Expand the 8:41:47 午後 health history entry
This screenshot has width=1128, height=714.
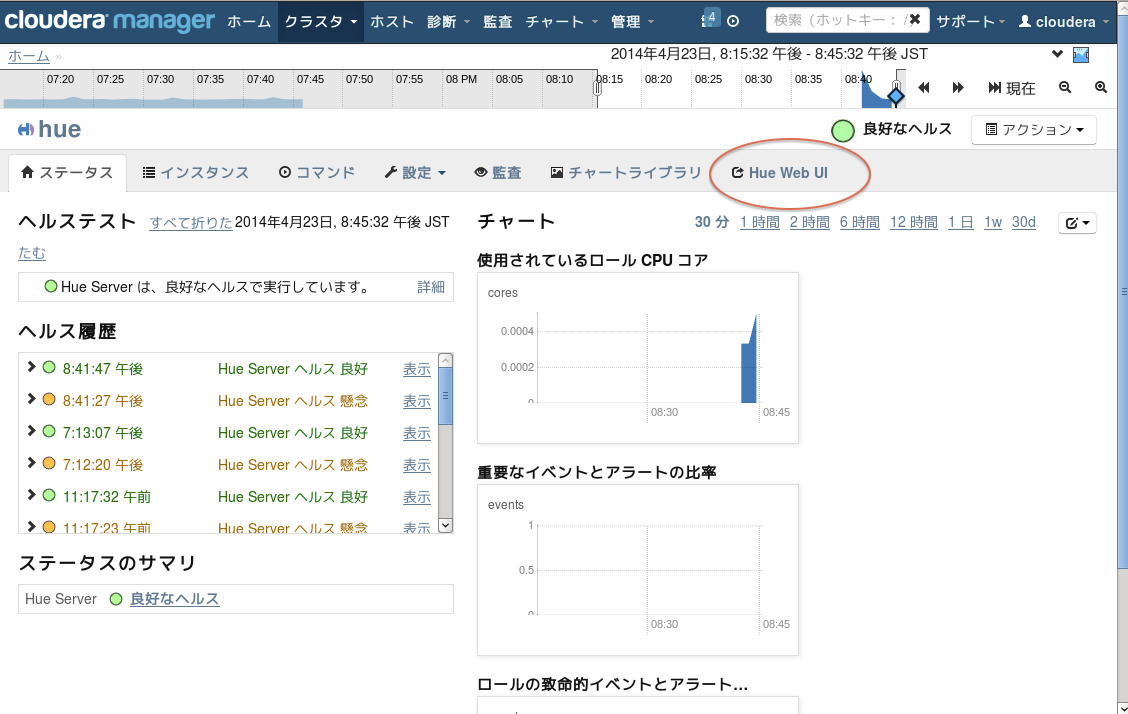point(32,367)
